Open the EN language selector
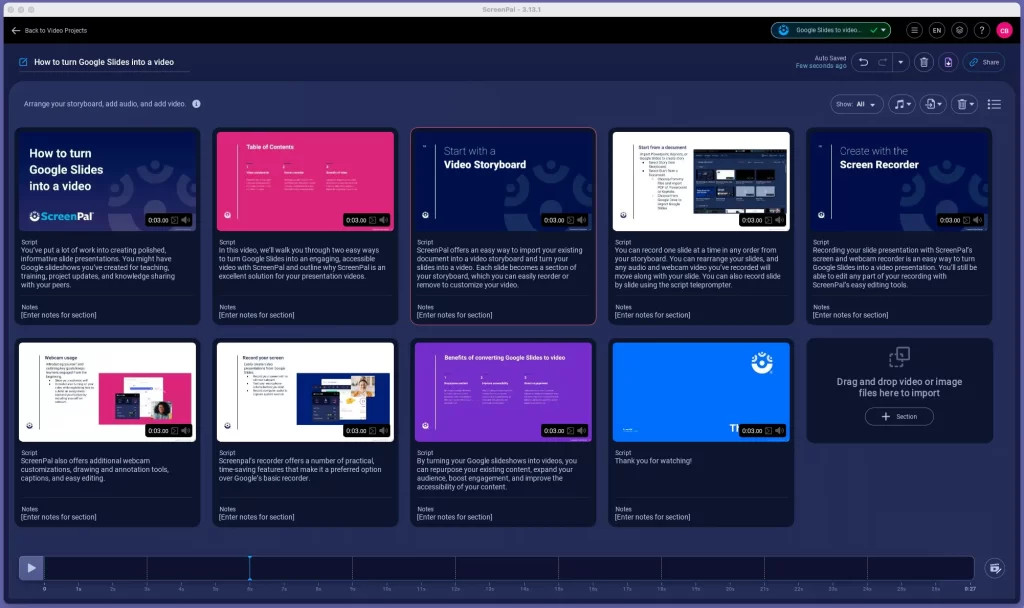 point(936,30)
